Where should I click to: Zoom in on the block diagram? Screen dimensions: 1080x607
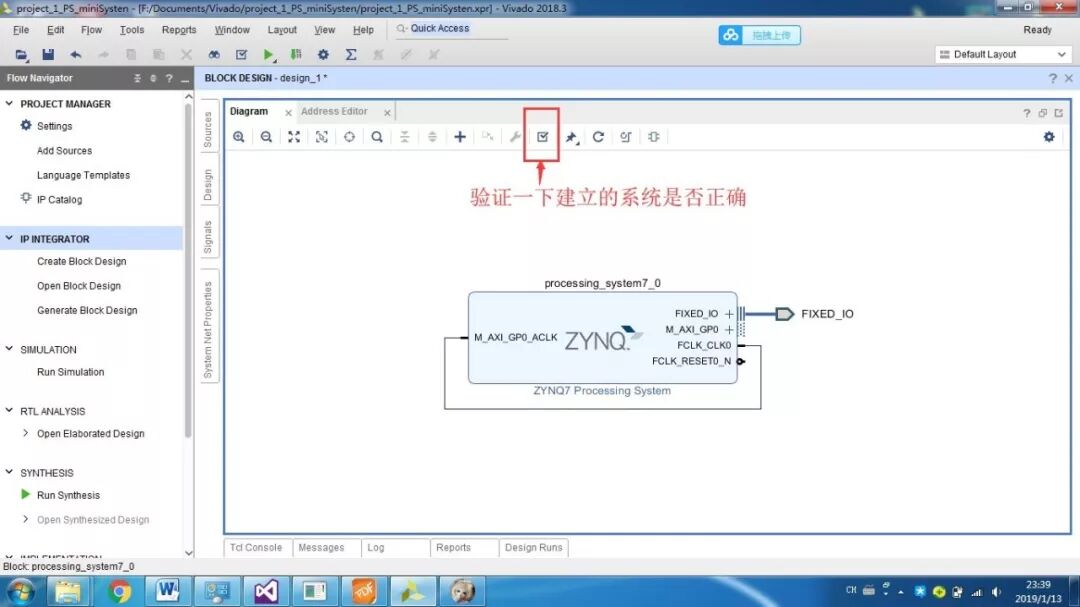(238, 136)
